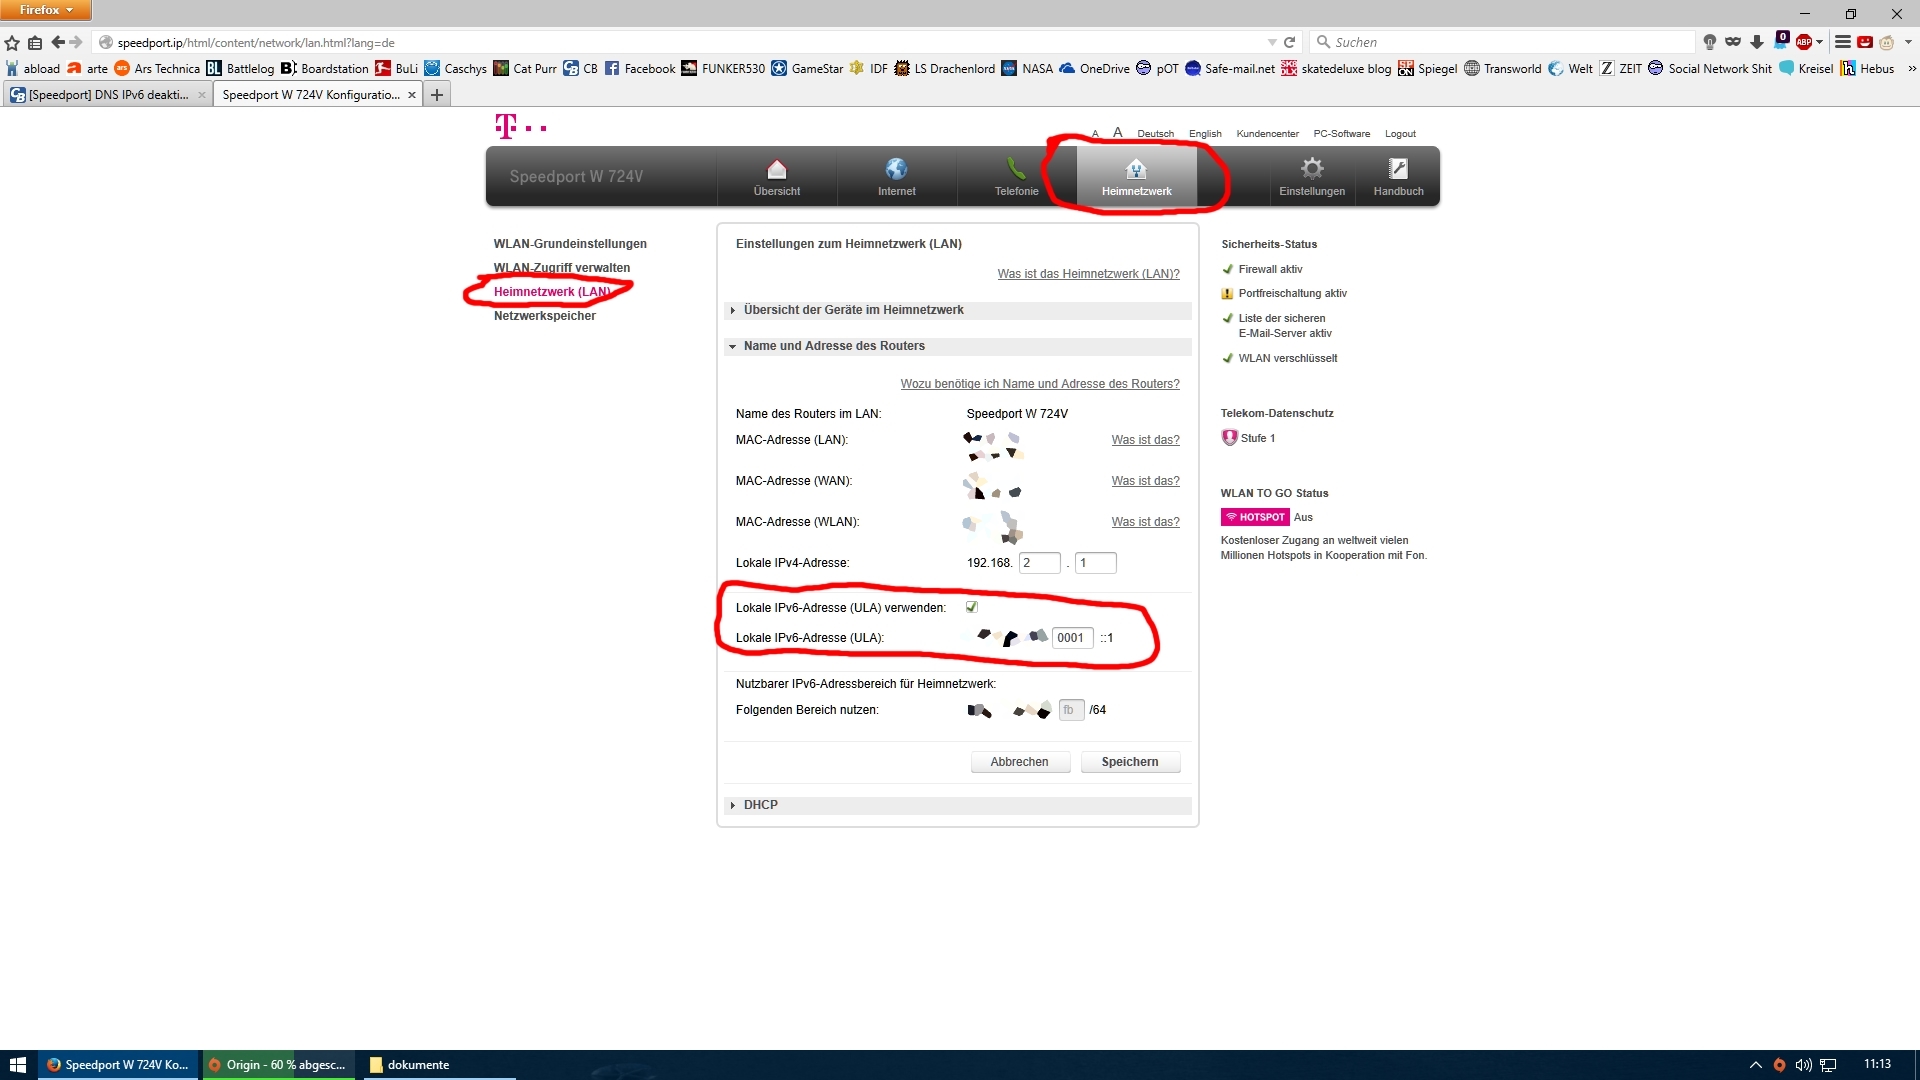Expand Übersicht der Geräte im Heimnetzwerk

pos(853,310)
